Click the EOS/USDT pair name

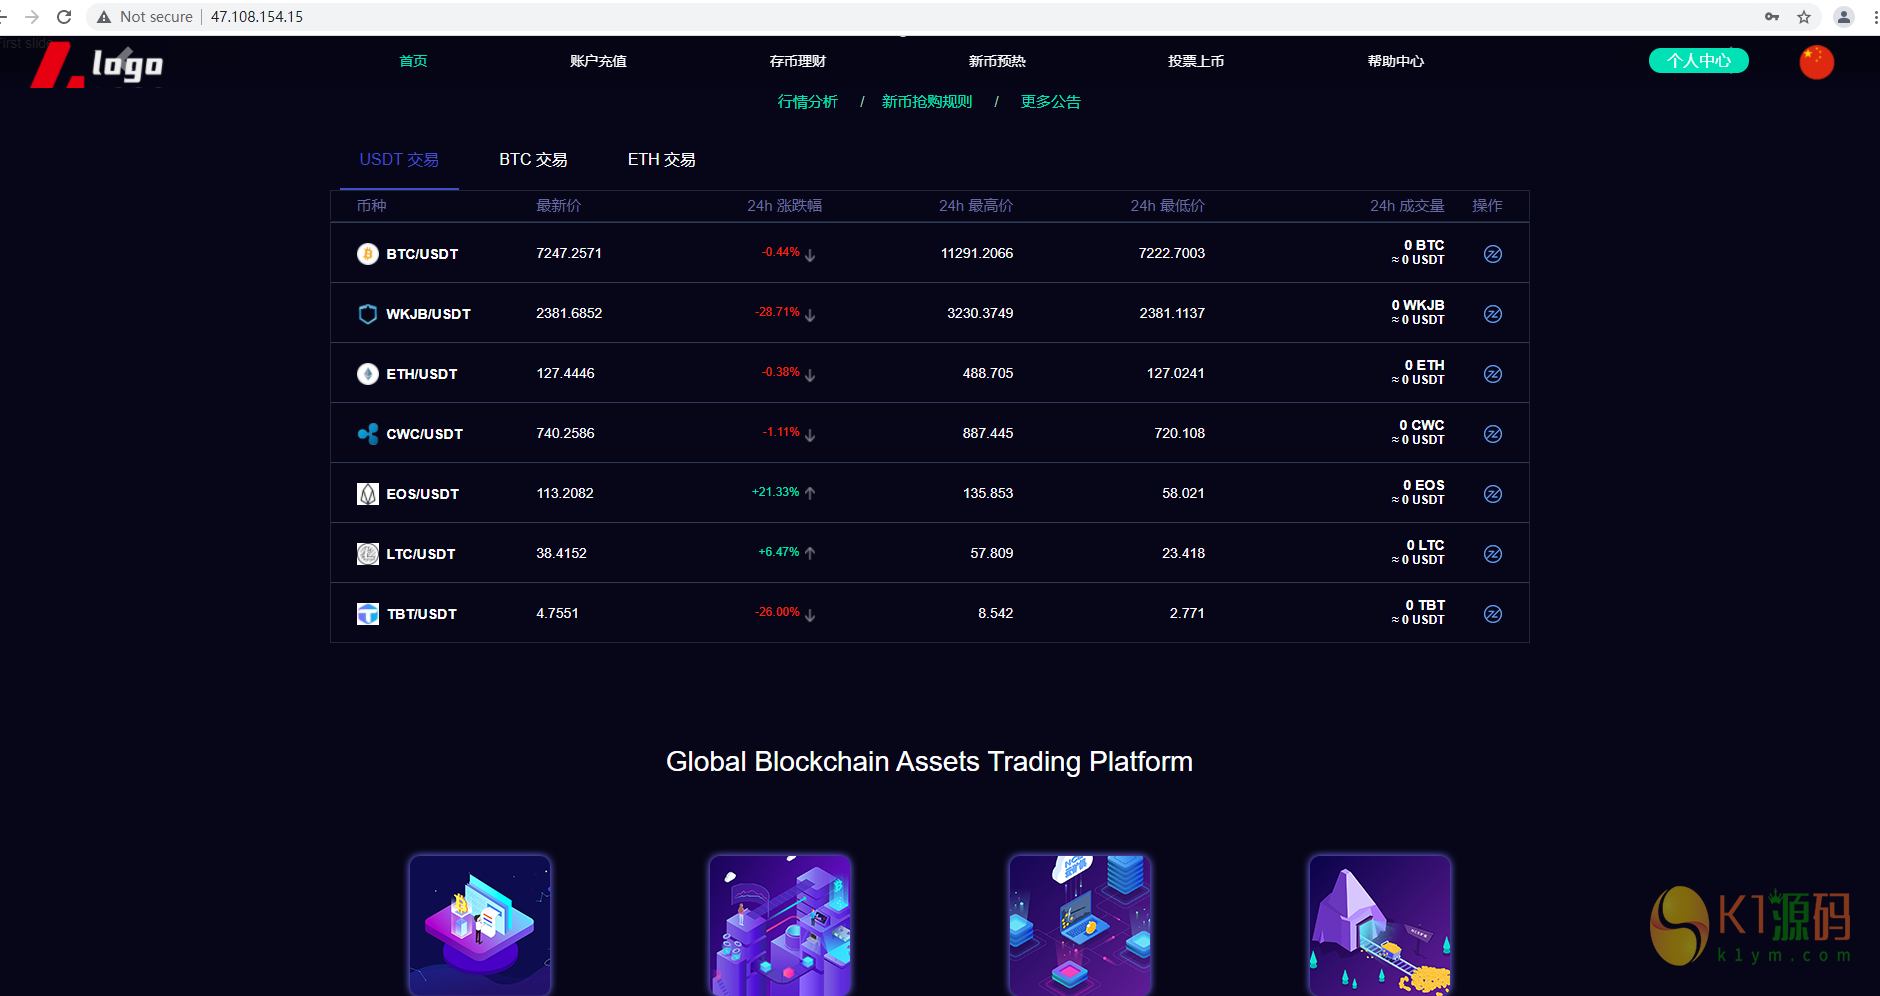pyautogui.click(x=423, y=494)
